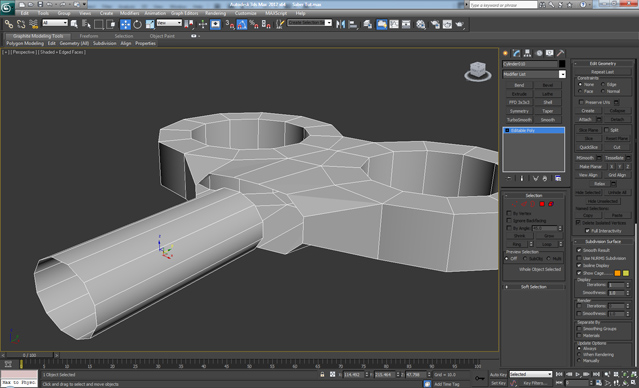Screen dimensions: 639x388
Task: Enable the By Vertex checkbox
Action: pyautogui.click(x=509, y=213)
